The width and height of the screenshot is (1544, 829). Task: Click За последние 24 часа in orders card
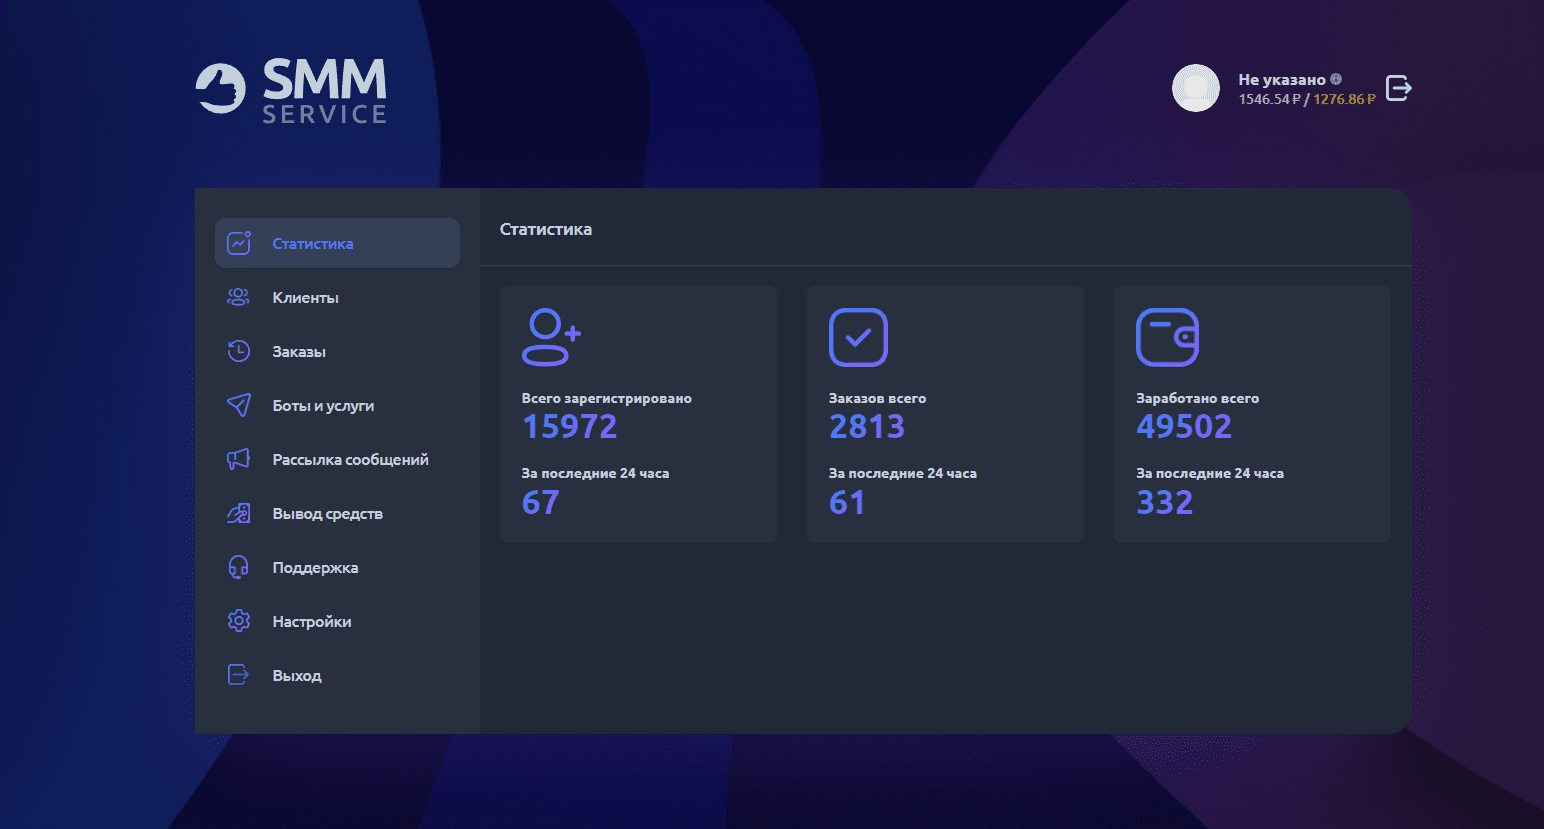click(902, 473)
